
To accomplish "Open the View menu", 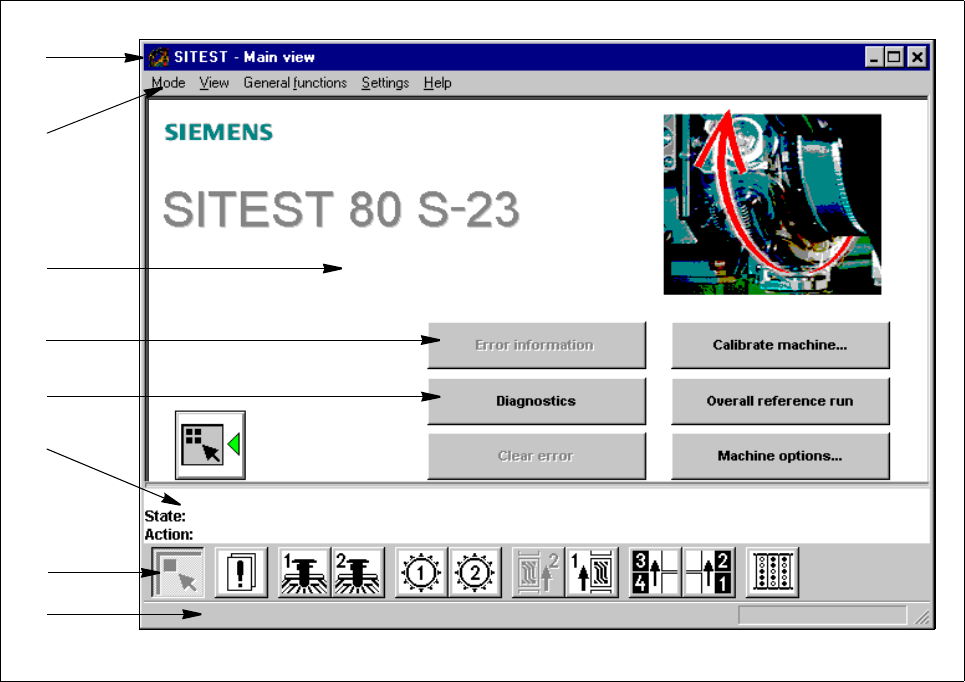I will (x=214, y=82).
